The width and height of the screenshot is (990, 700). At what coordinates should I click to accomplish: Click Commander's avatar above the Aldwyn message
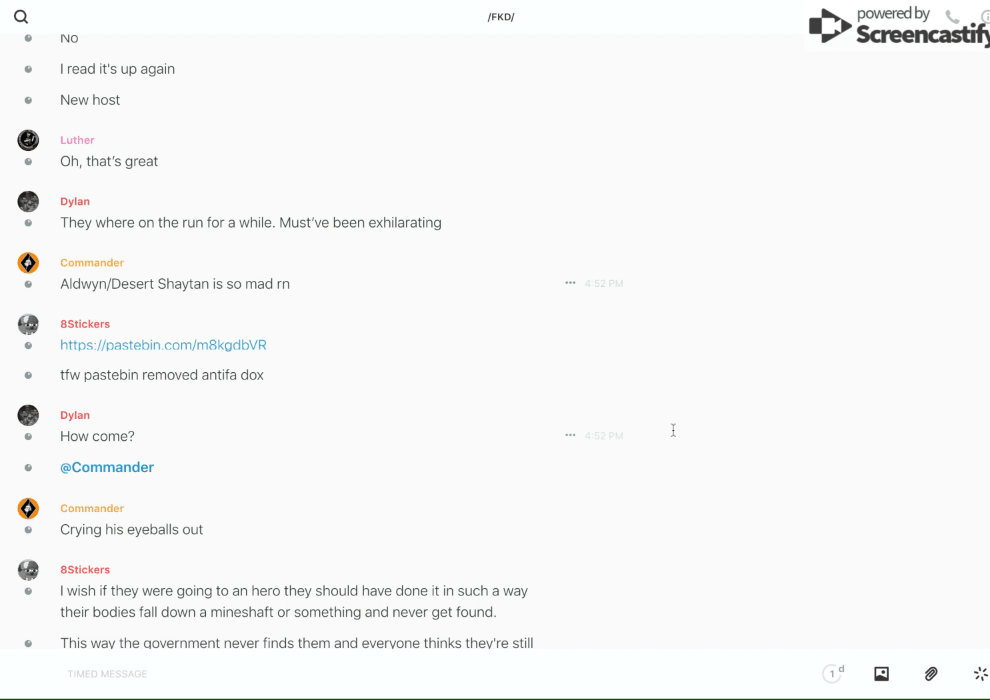pos(28,263)
